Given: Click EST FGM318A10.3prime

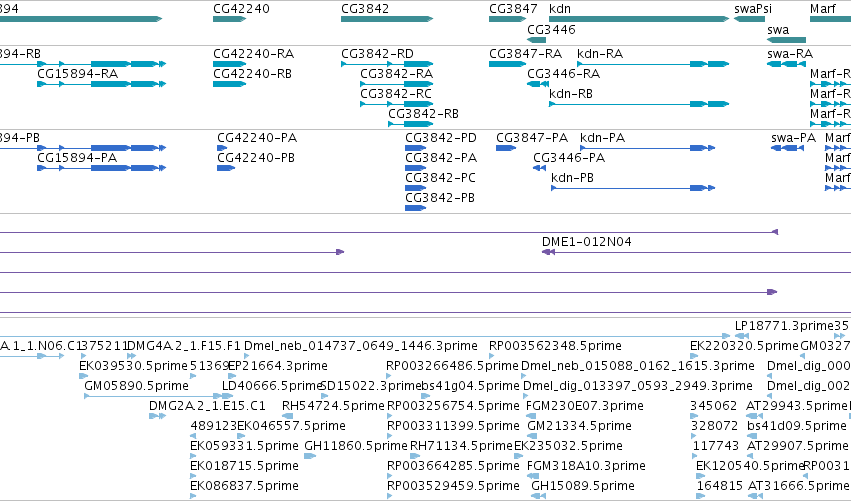Looking at the screenshot, I should point(586,466).
